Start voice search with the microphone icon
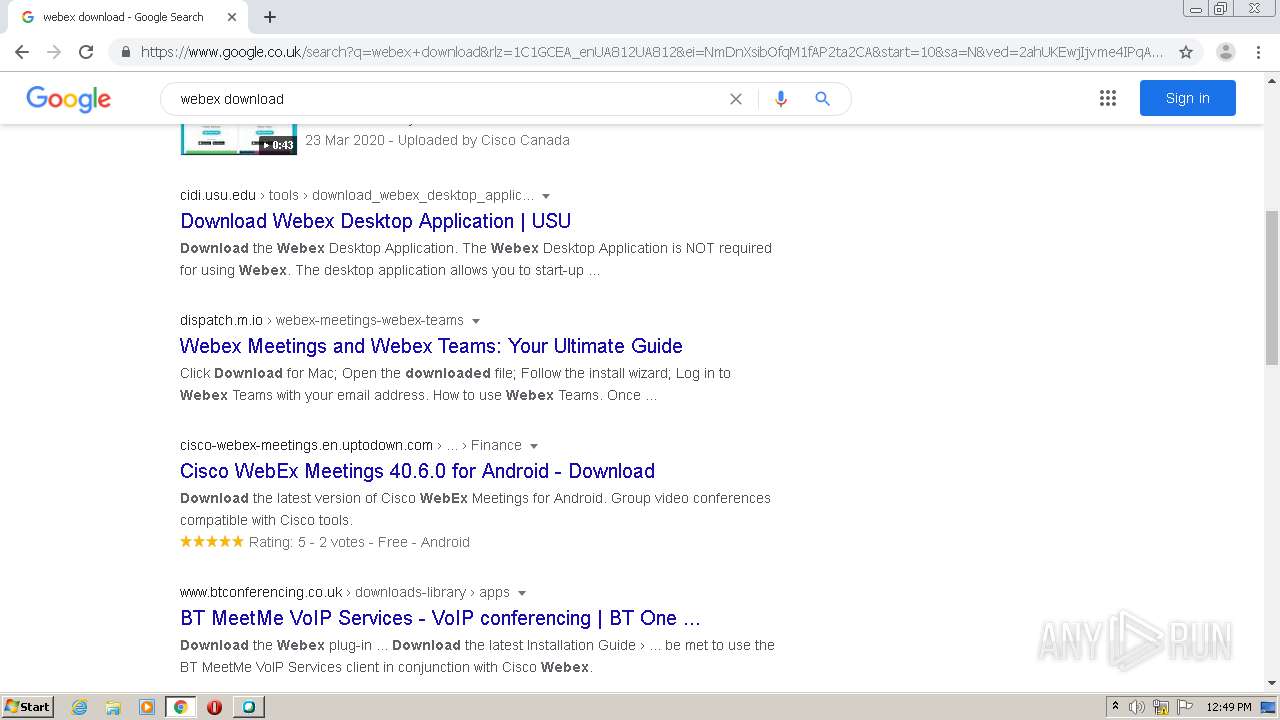The height and width of the screenshot is (720, 1280). 781,99
